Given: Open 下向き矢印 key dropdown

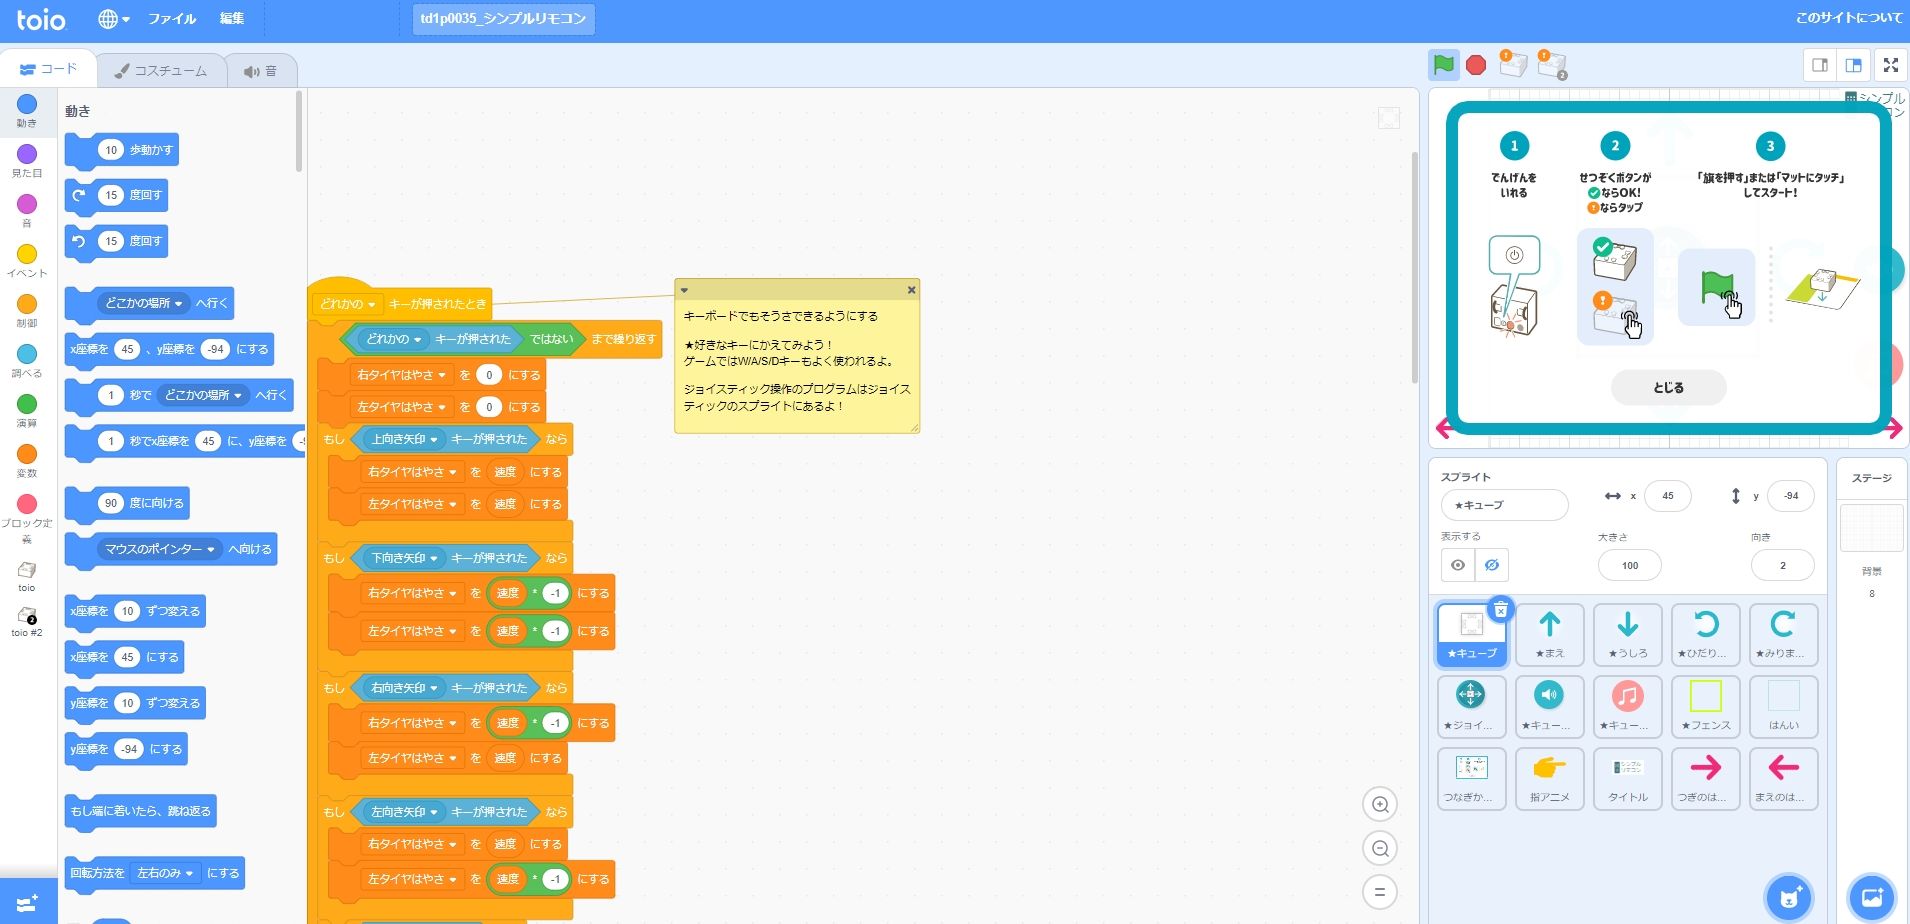Looking at the screenshot, I should [404, 558].
